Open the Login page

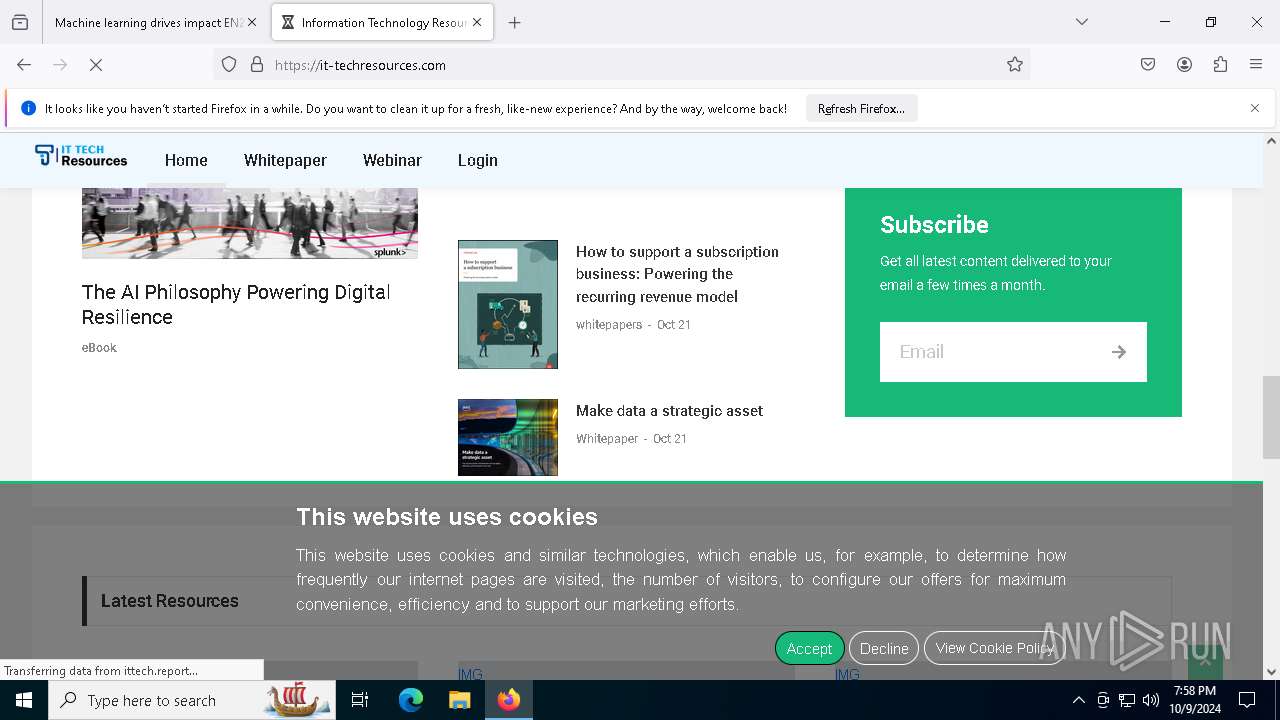(478, 160)
